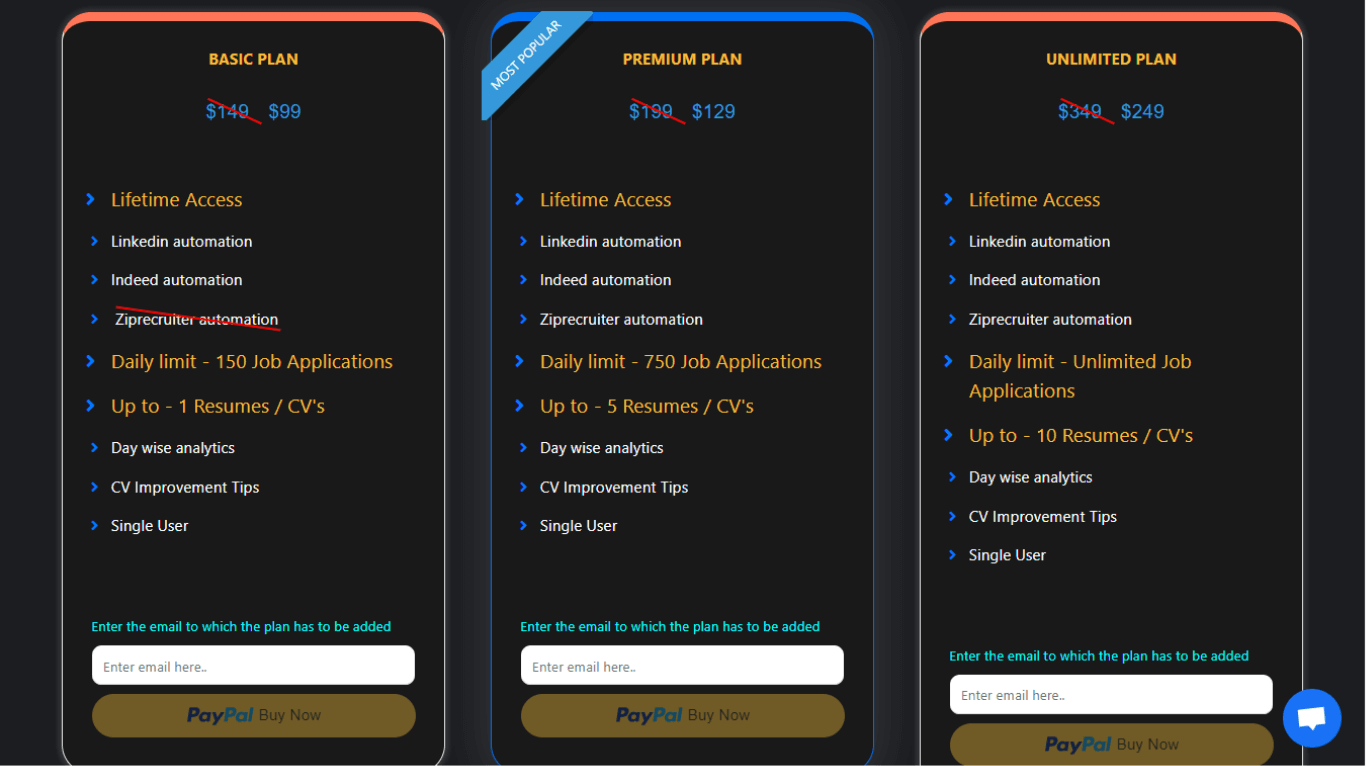This screenshot has width=1366, height=766.
Task: Click the email field in Unlimited Plan
Action: coord(1111,695)
